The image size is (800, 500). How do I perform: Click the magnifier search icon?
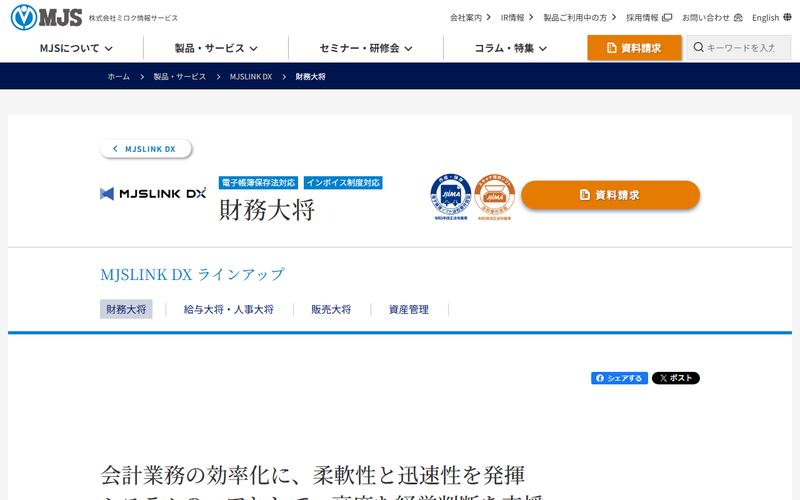(x=698, y=47)
